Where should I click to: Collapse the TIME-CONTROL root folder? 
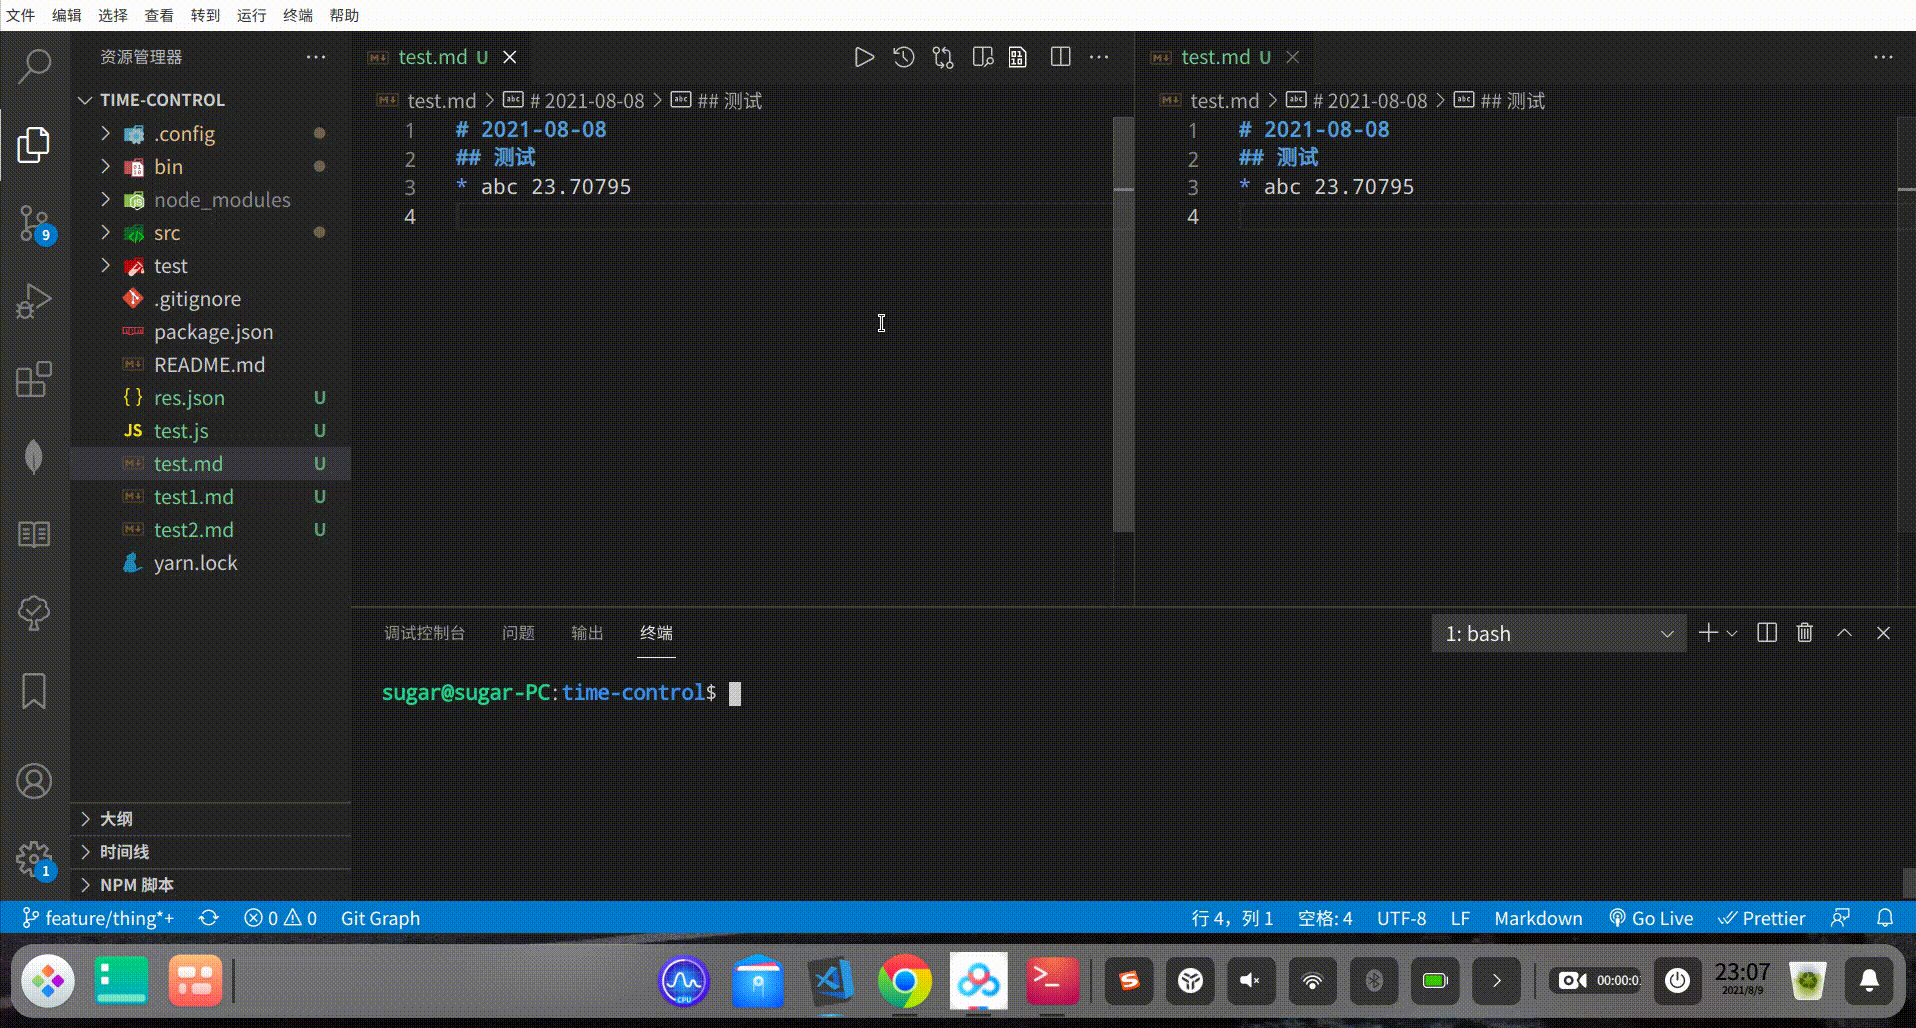click(x=211, y=100)
